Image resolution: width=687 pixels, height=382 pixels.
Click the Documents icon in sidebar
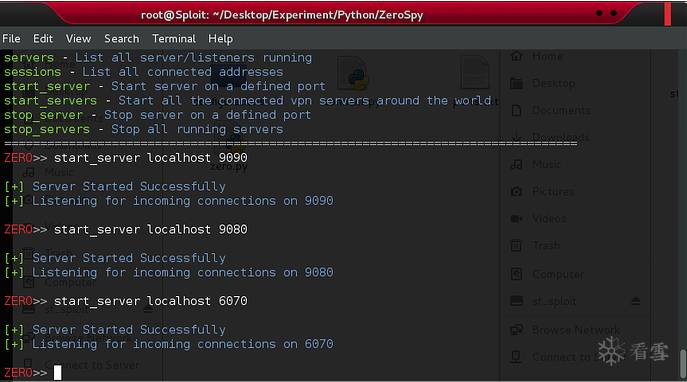pyautogui.click(x=517, y=110)
